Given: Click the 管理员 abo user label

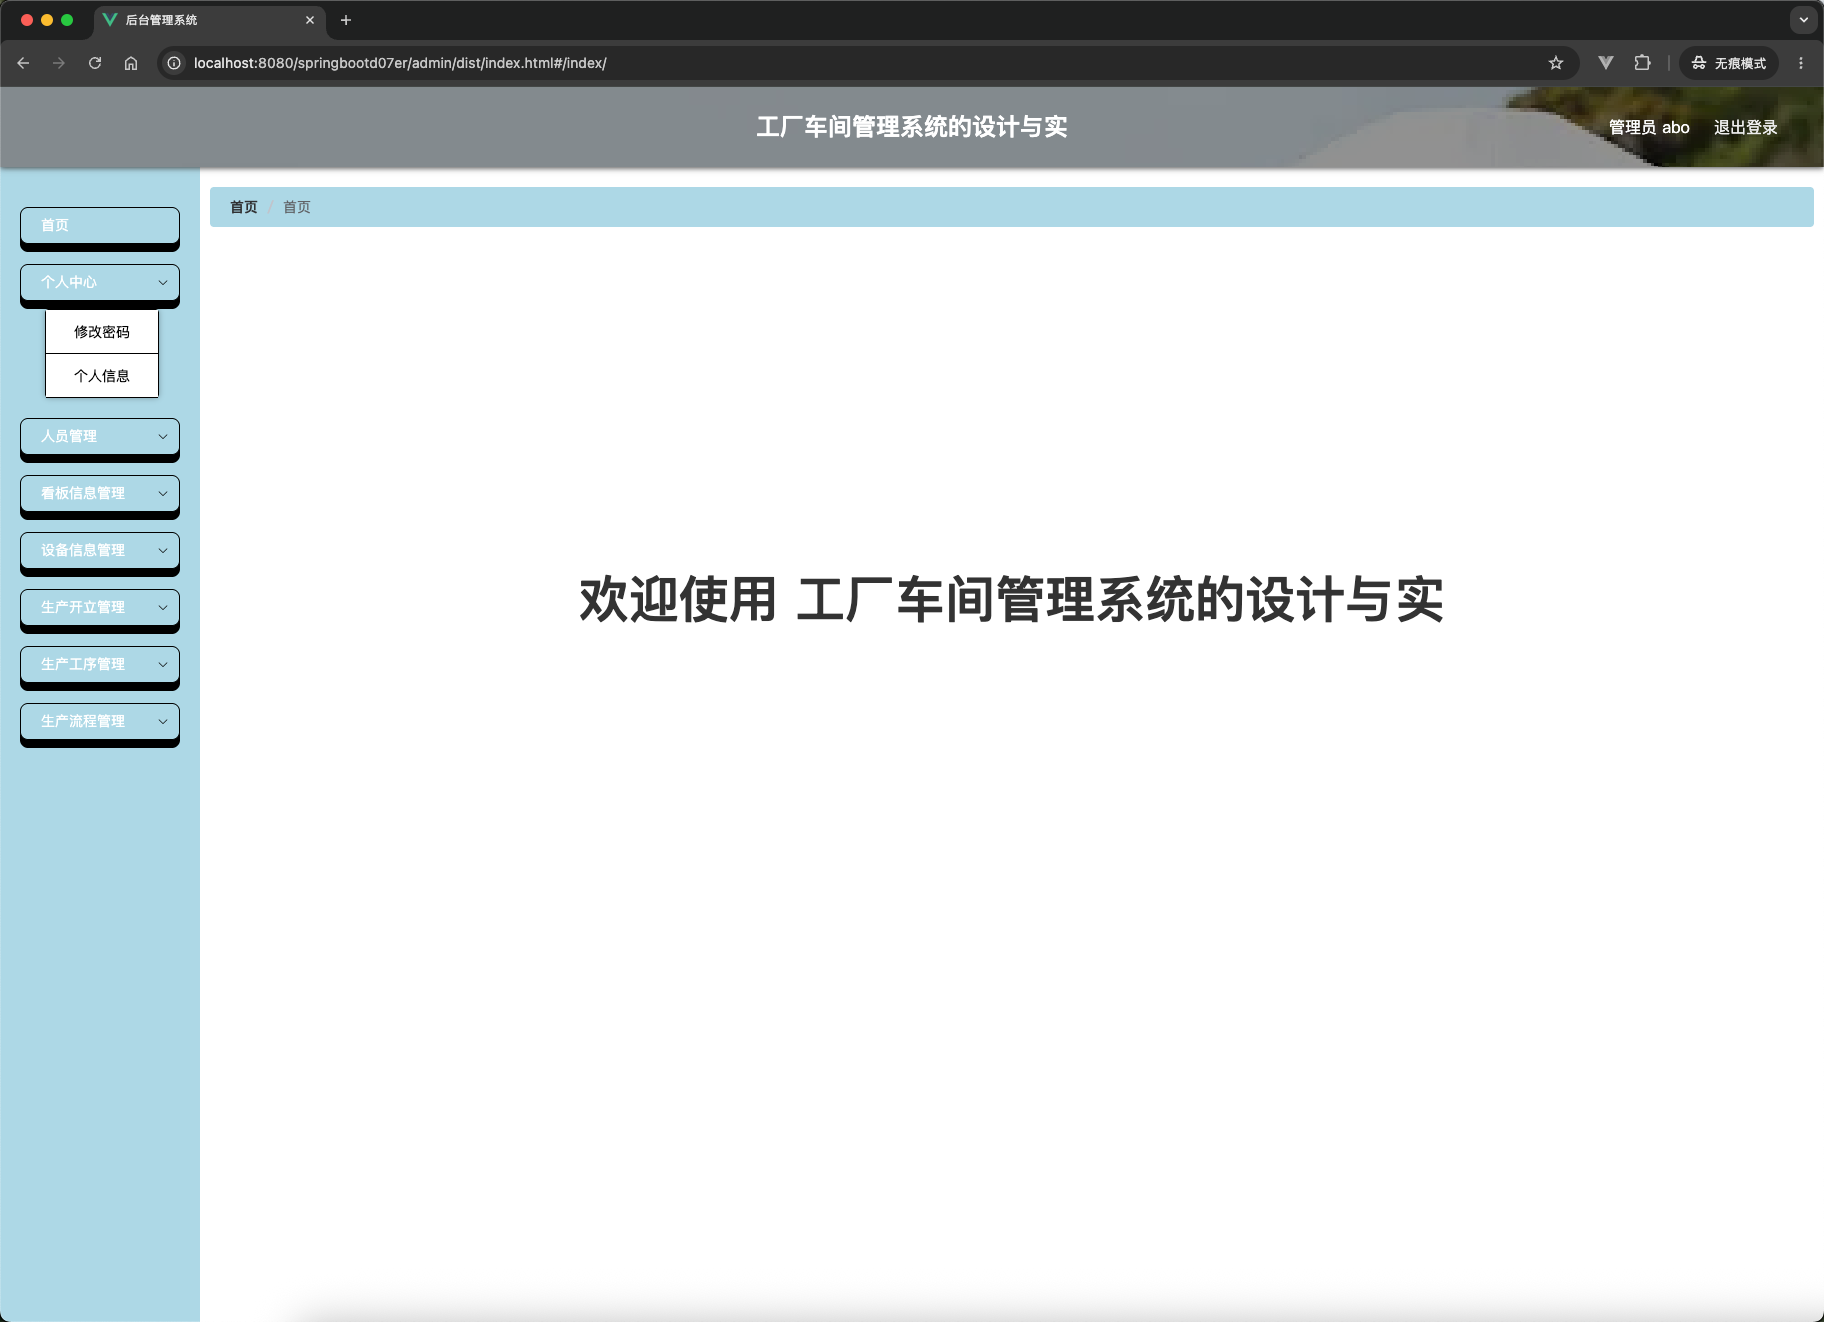Looking at the screenshot, I should point(1649,127).
